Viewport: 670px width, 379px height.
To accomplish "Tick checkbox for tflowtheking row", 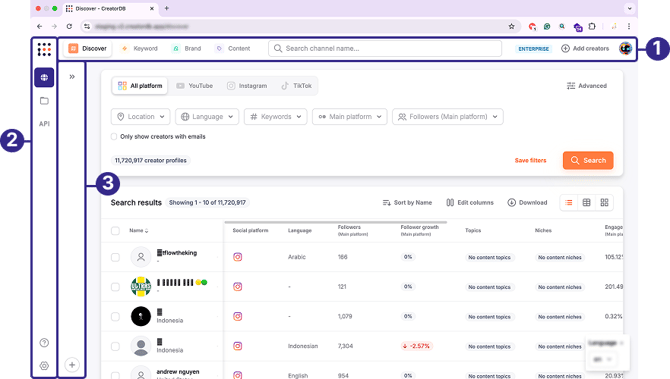I will 115,257.
